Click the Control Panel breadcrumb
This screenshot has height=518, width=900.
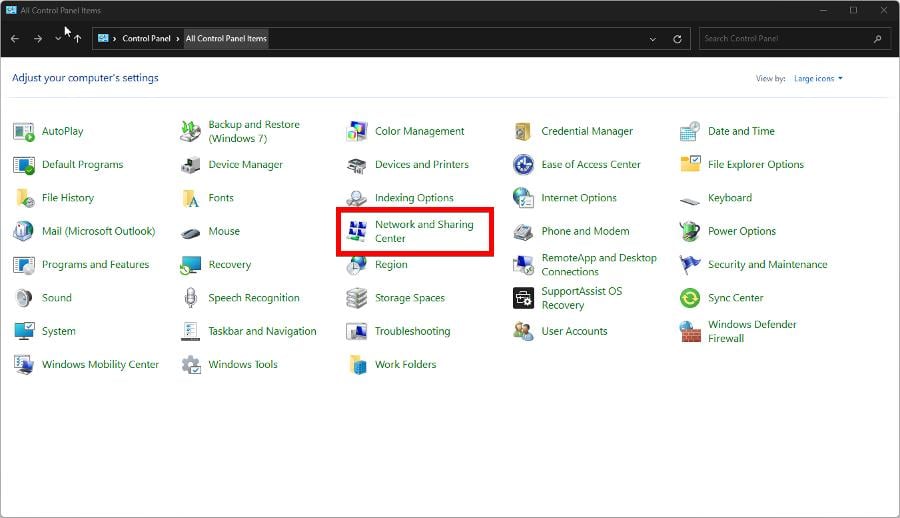pos(146,38)
